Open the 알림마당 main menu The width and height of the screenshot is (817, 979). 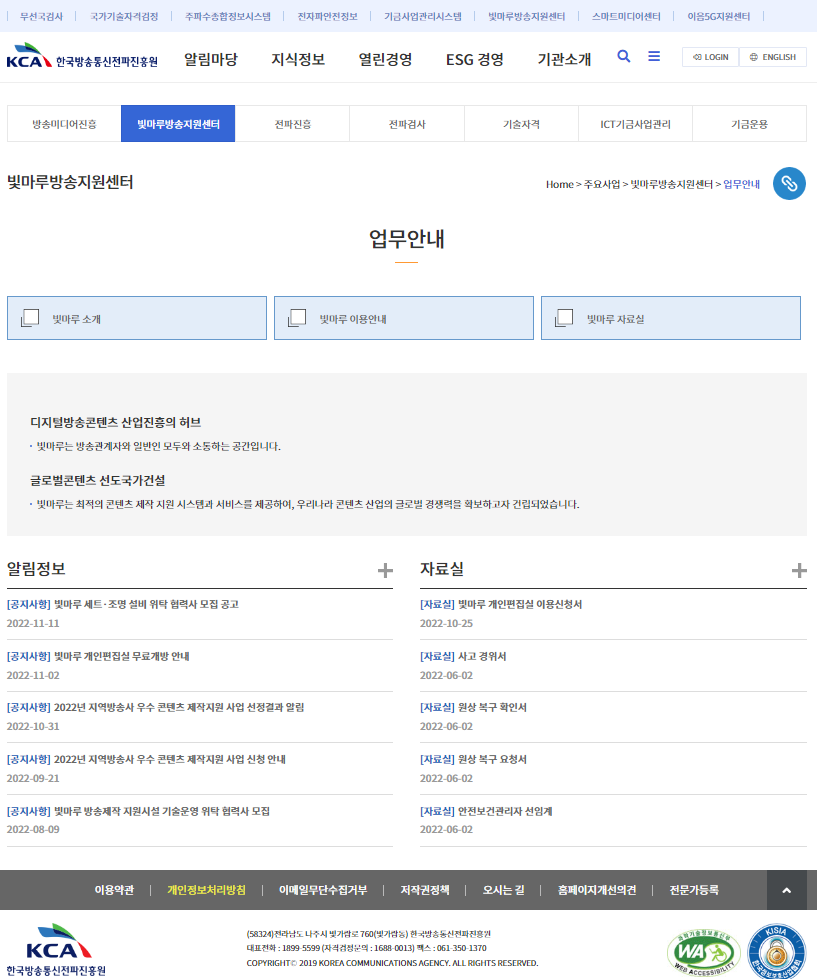(211, 59)
